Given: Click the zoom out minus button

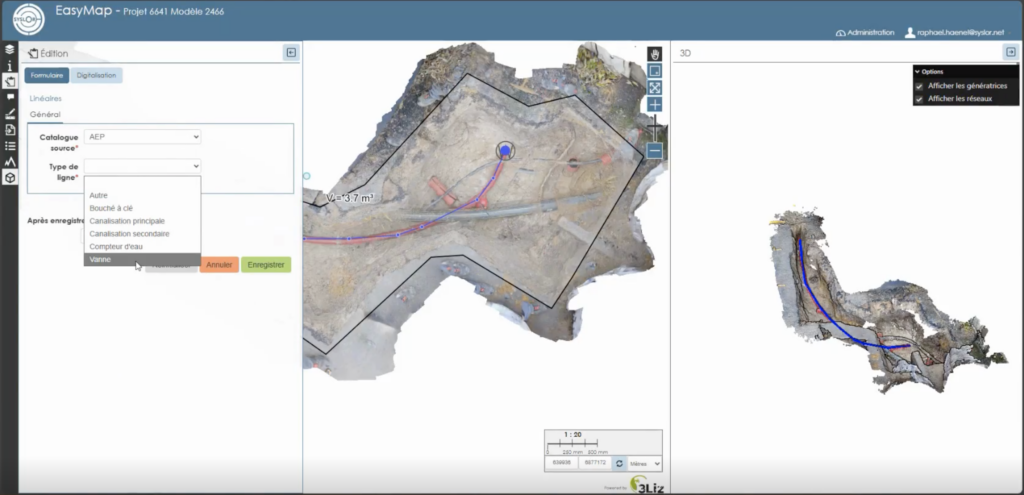Looking at the screenshot, I should 654,151.
